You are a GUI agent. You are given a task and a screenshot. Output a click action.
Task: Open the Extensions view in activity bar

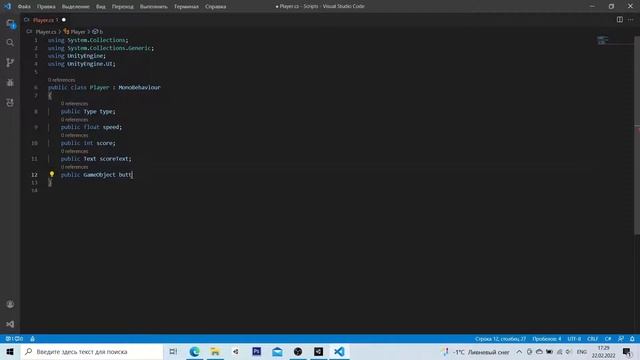[10, 102]
